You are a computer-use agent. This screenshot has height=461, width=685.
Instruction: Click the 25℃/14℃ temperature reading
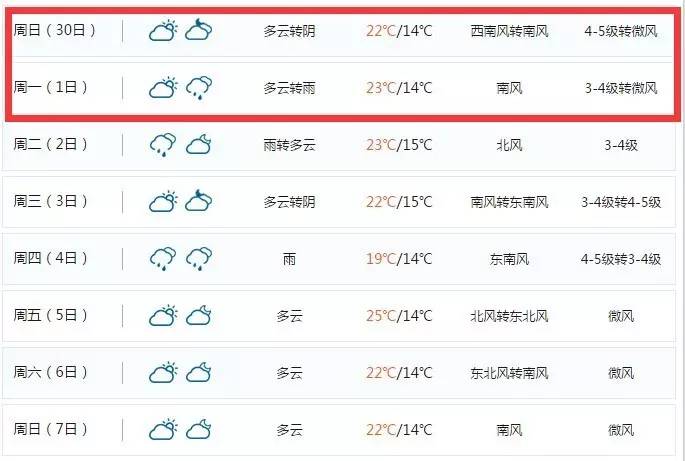[398, 316]
